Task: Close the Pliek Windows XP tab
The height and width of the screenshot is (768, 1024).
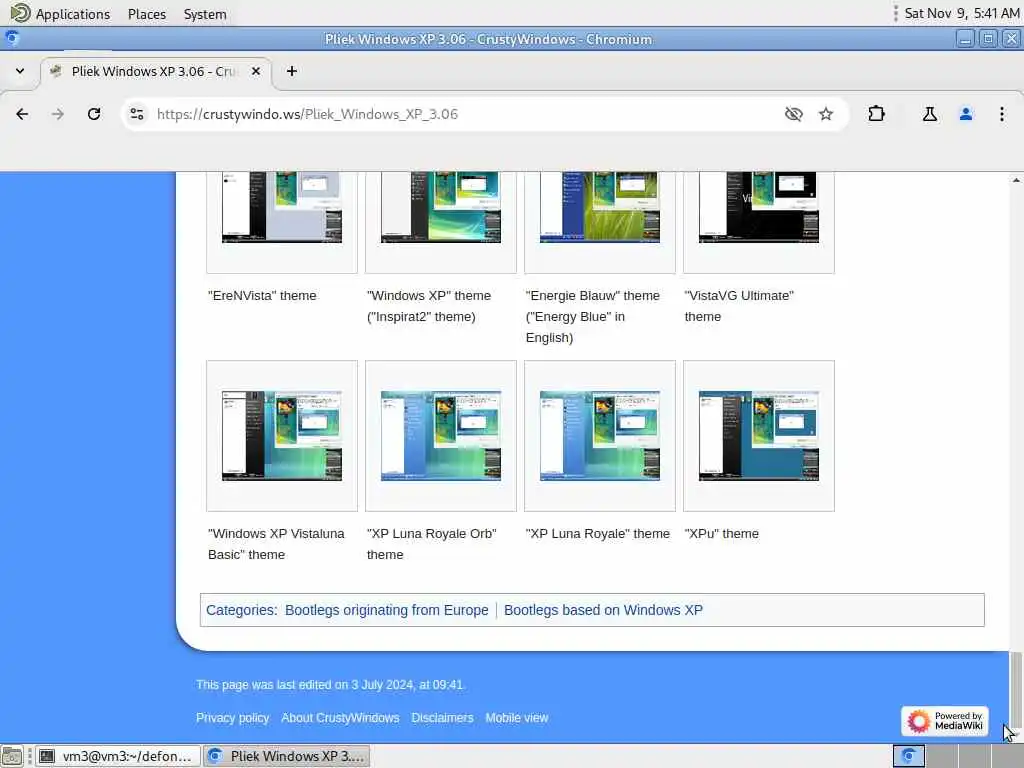Action: pos(256,71)
